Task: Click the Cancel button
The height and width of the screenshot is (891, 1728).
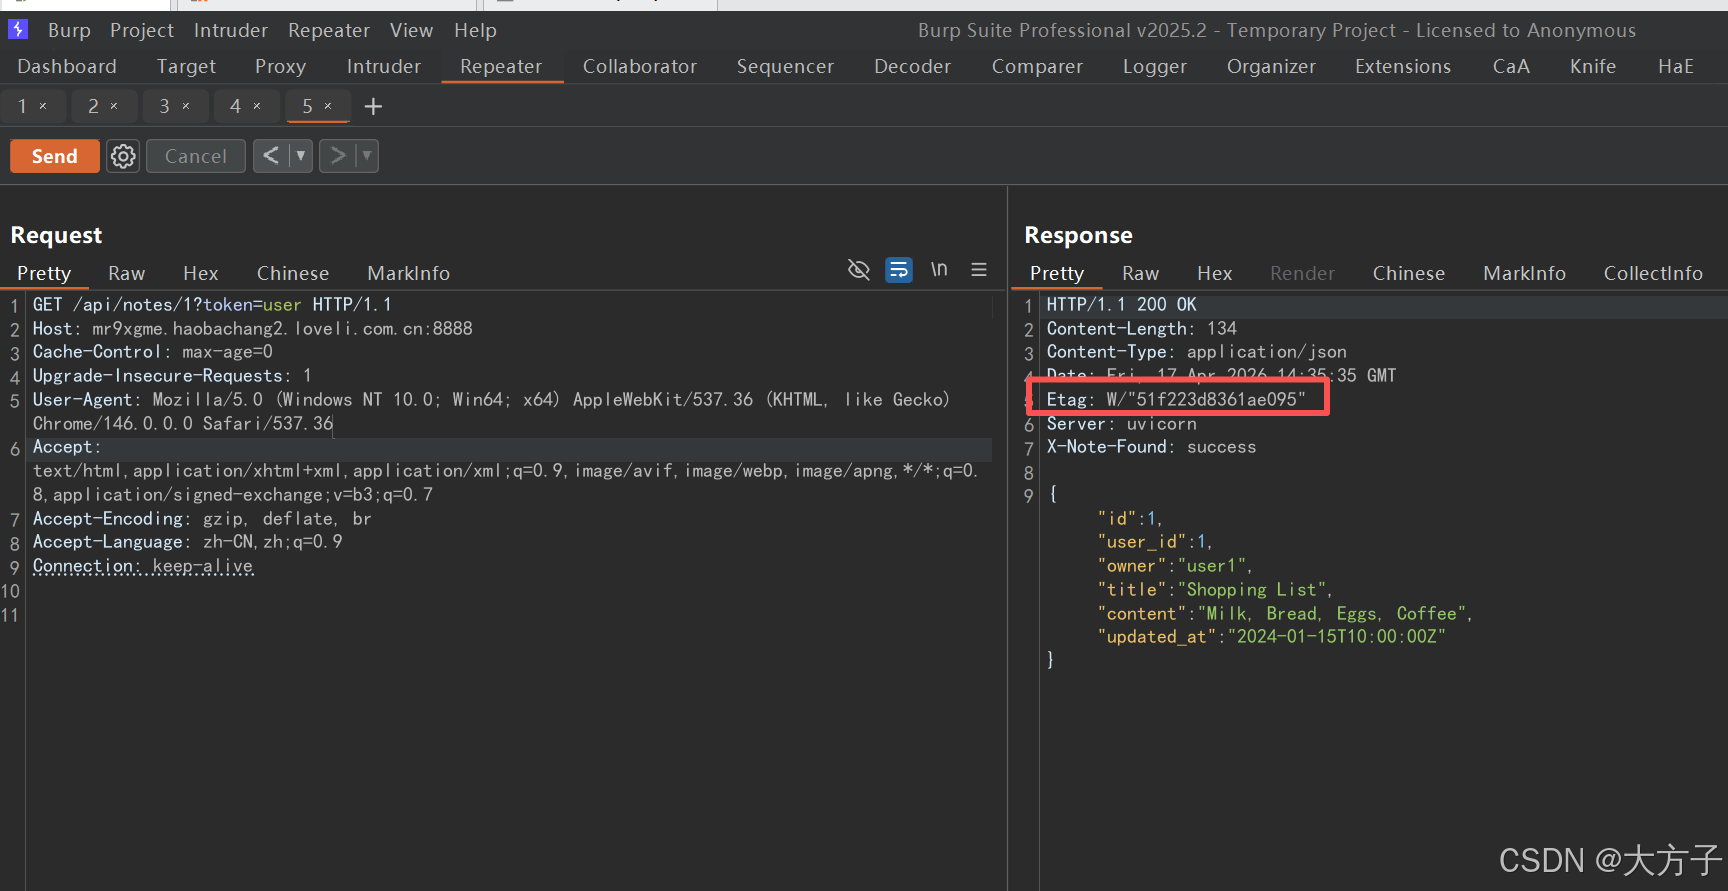Action: pos(196,156)
